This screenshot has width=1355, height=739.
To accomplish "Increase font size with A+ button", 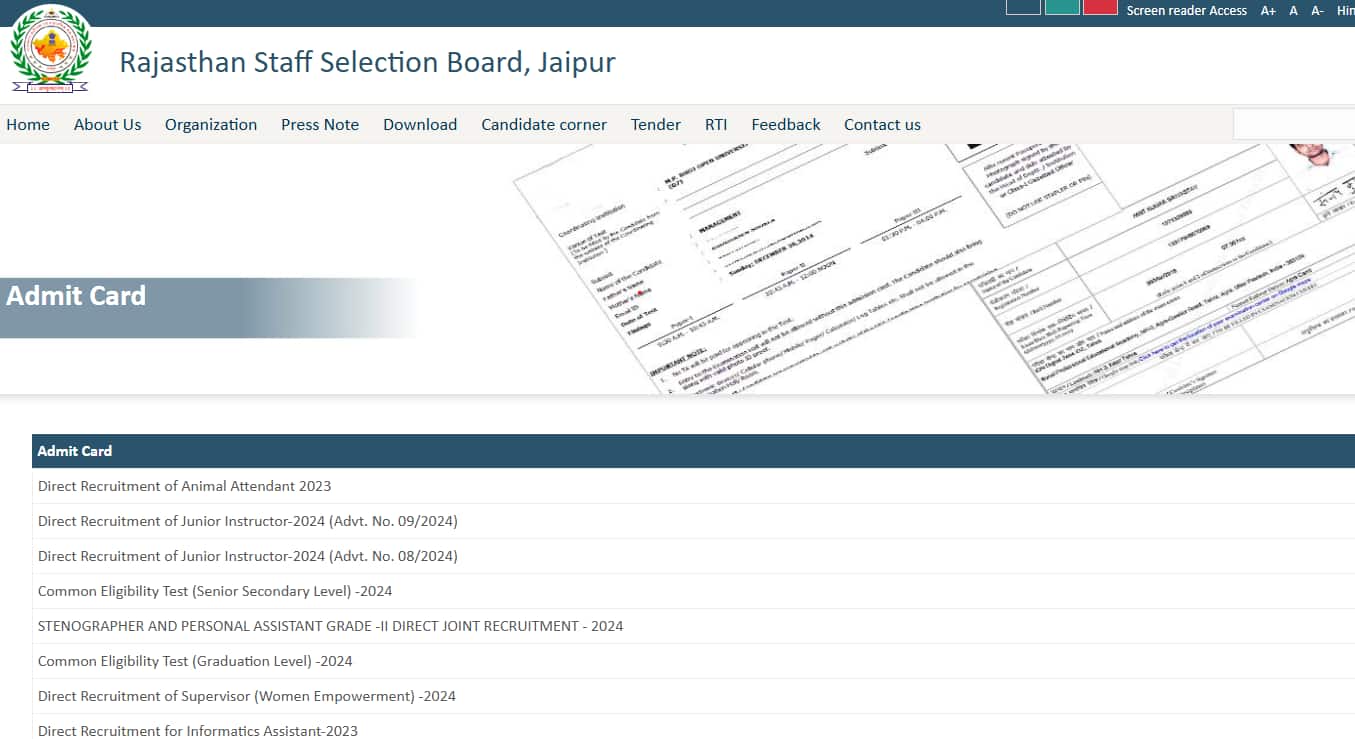I will coord(1268,11).
